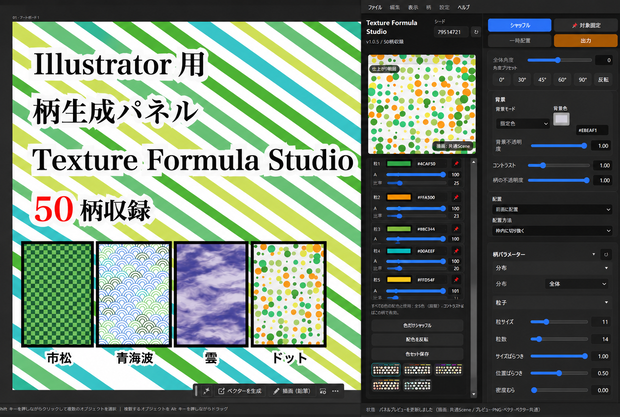
Task: Open the background mode dropdown 固定色
Action: point(523,124)
